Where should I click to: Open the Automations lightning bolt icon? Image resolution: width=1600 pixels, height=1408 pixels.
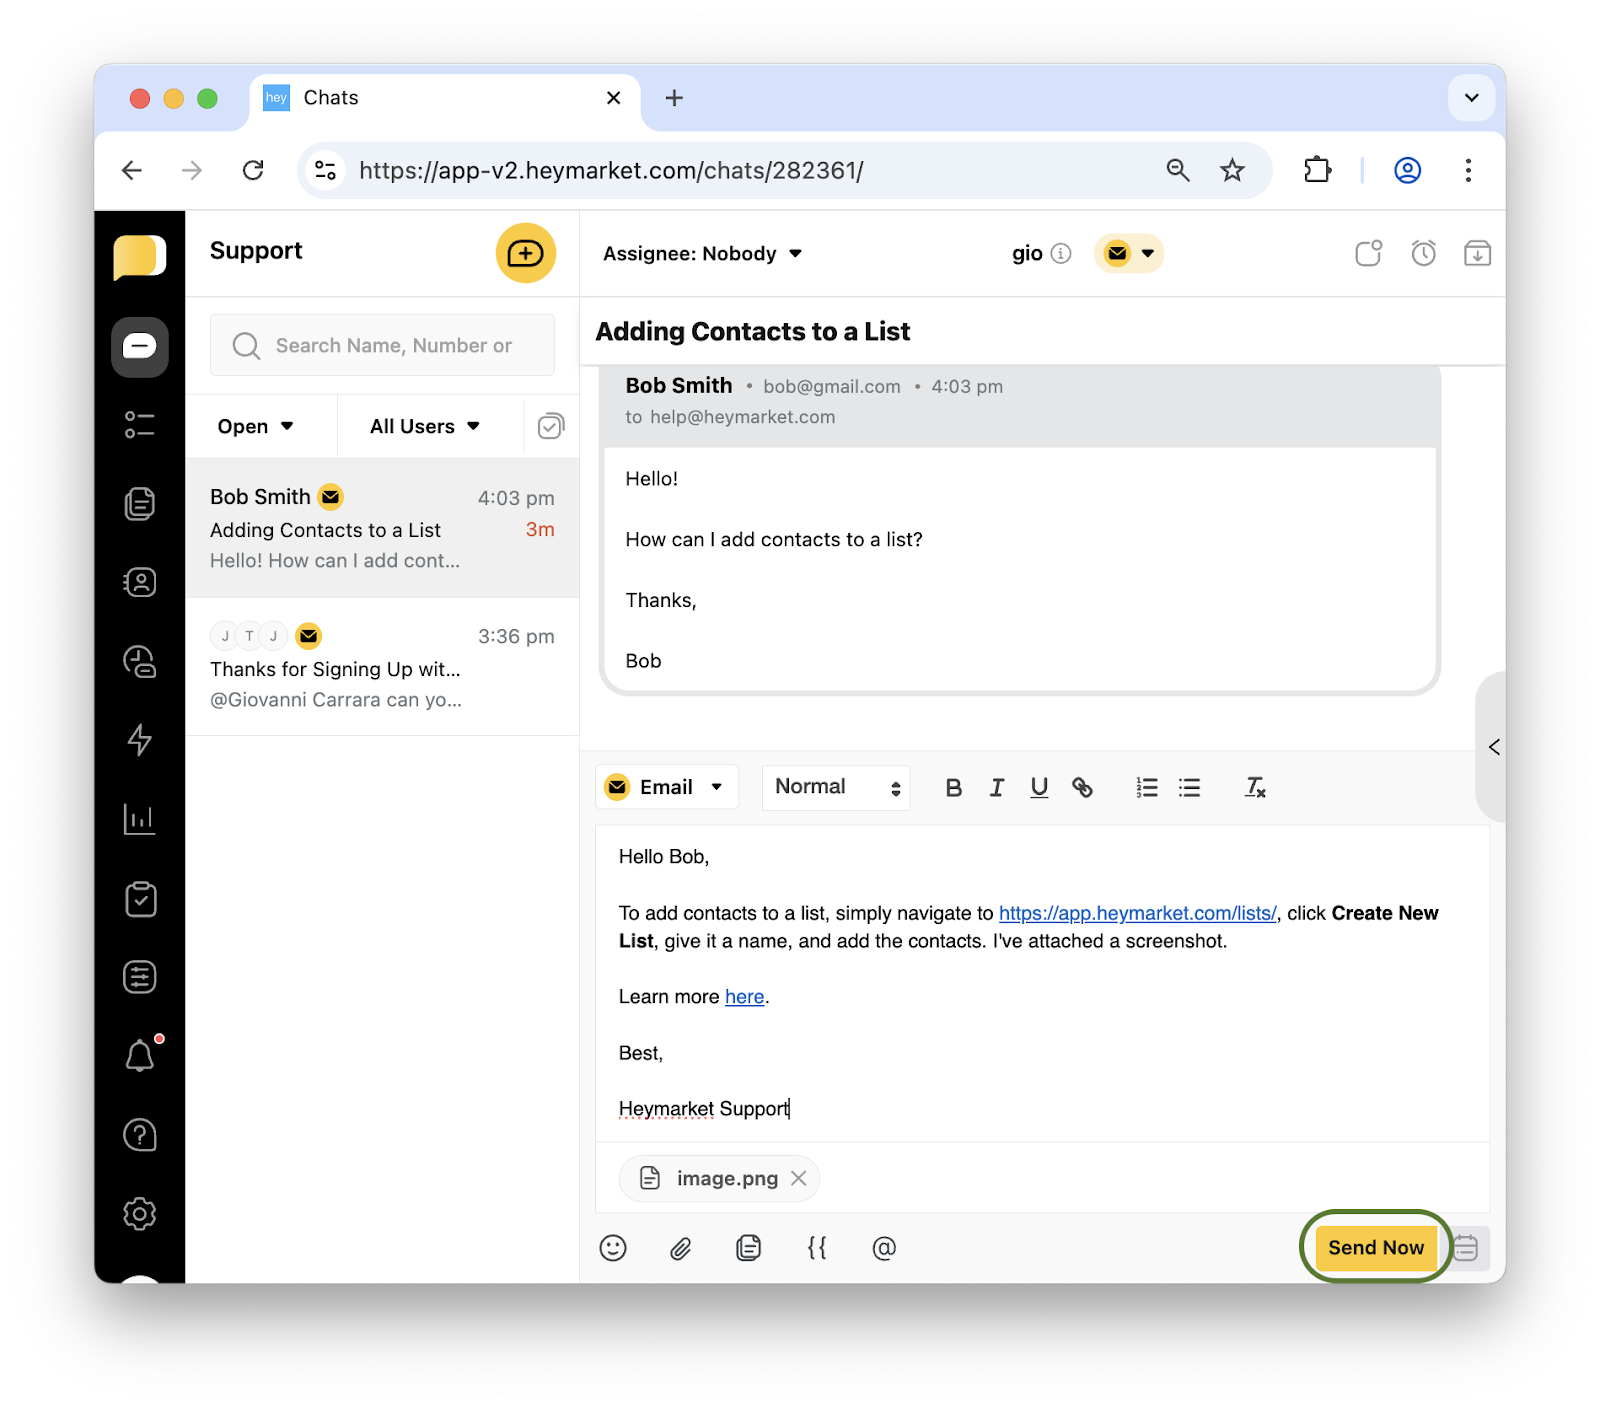click(x=139, y=740)
